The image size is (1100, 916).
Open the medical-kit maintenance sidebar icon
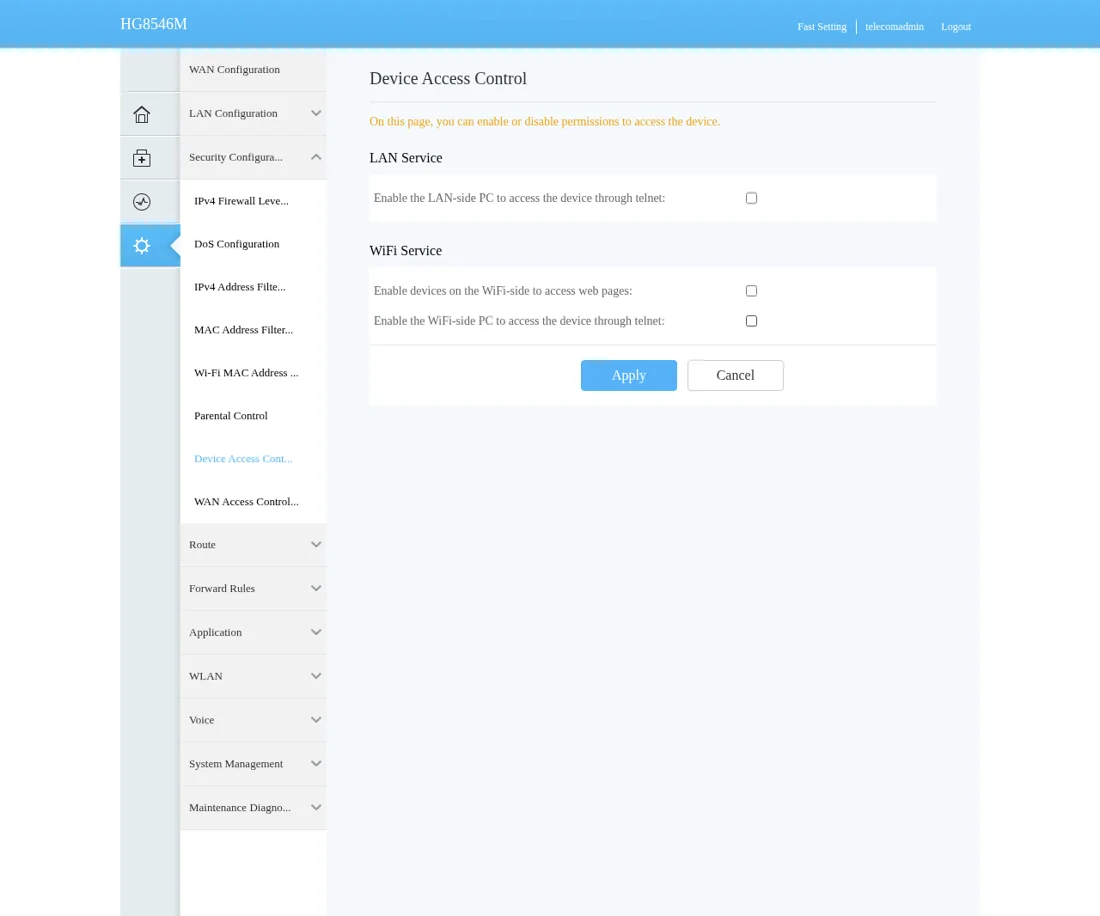(x=142, y=158)
